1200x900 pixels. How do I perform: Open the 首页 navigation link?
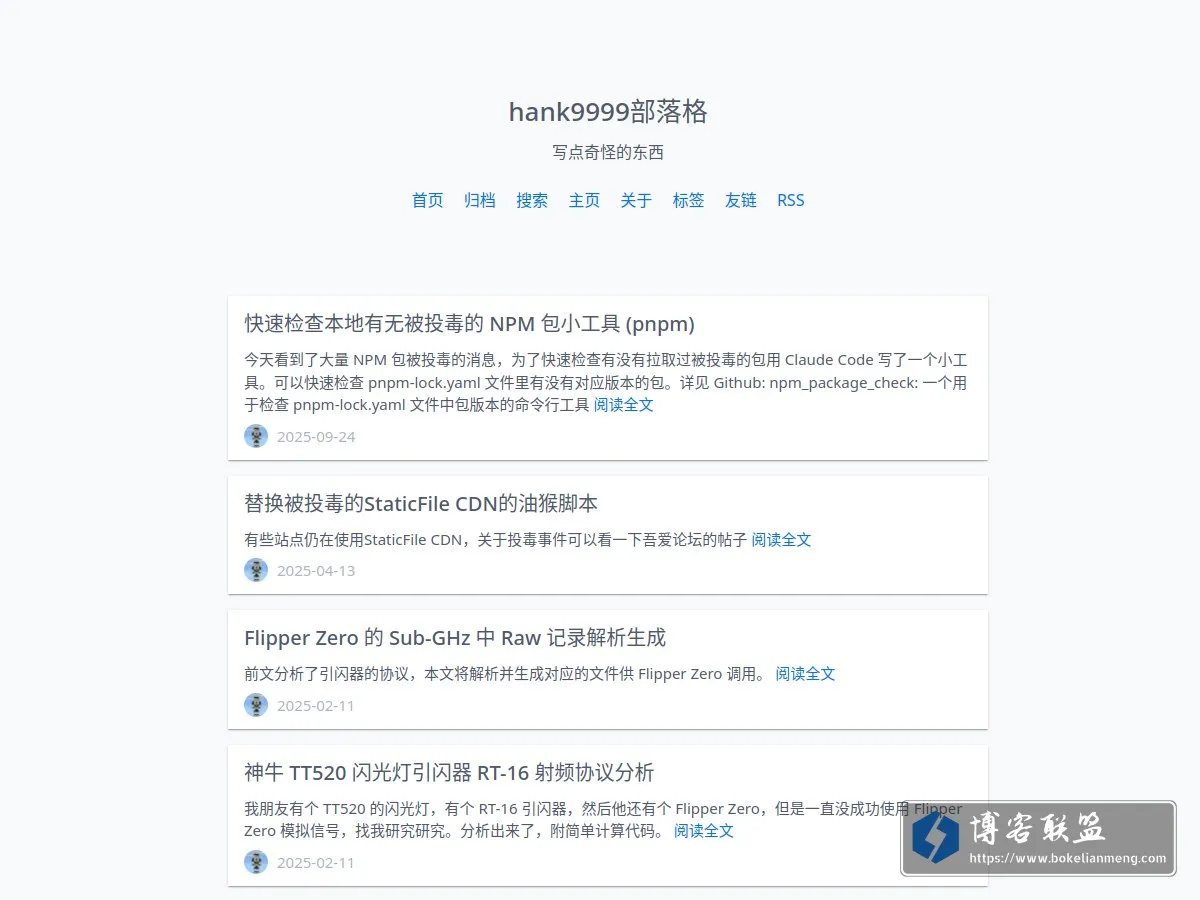pos(427,200)
